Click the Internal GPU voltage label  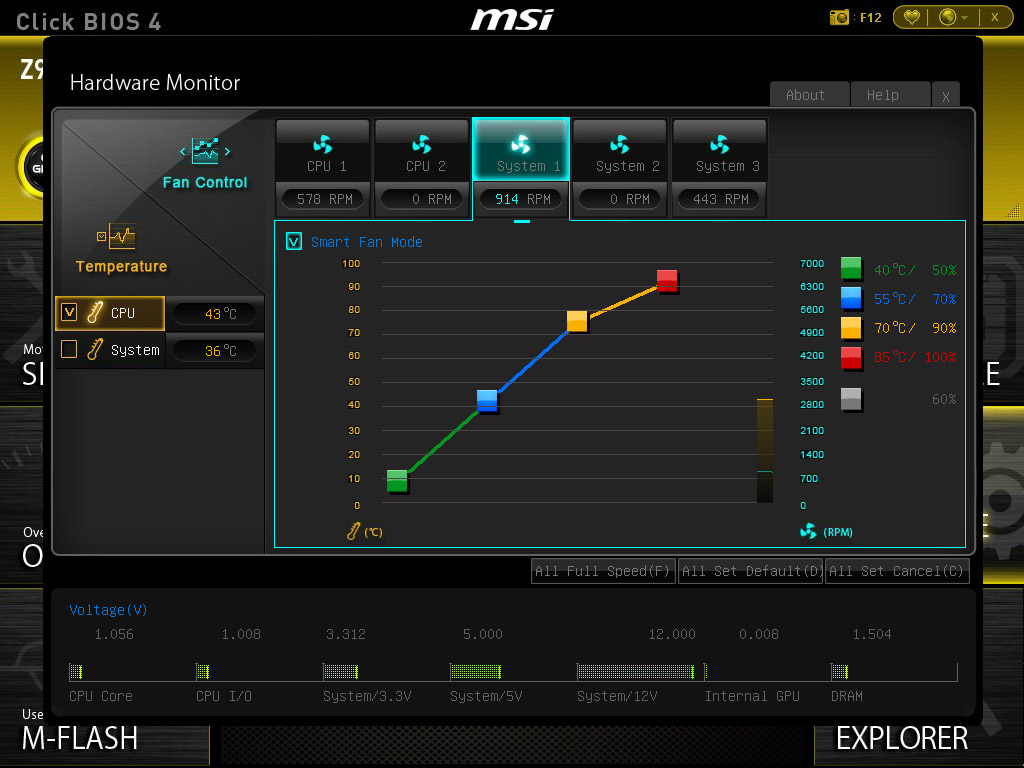[x=752, y=696]
